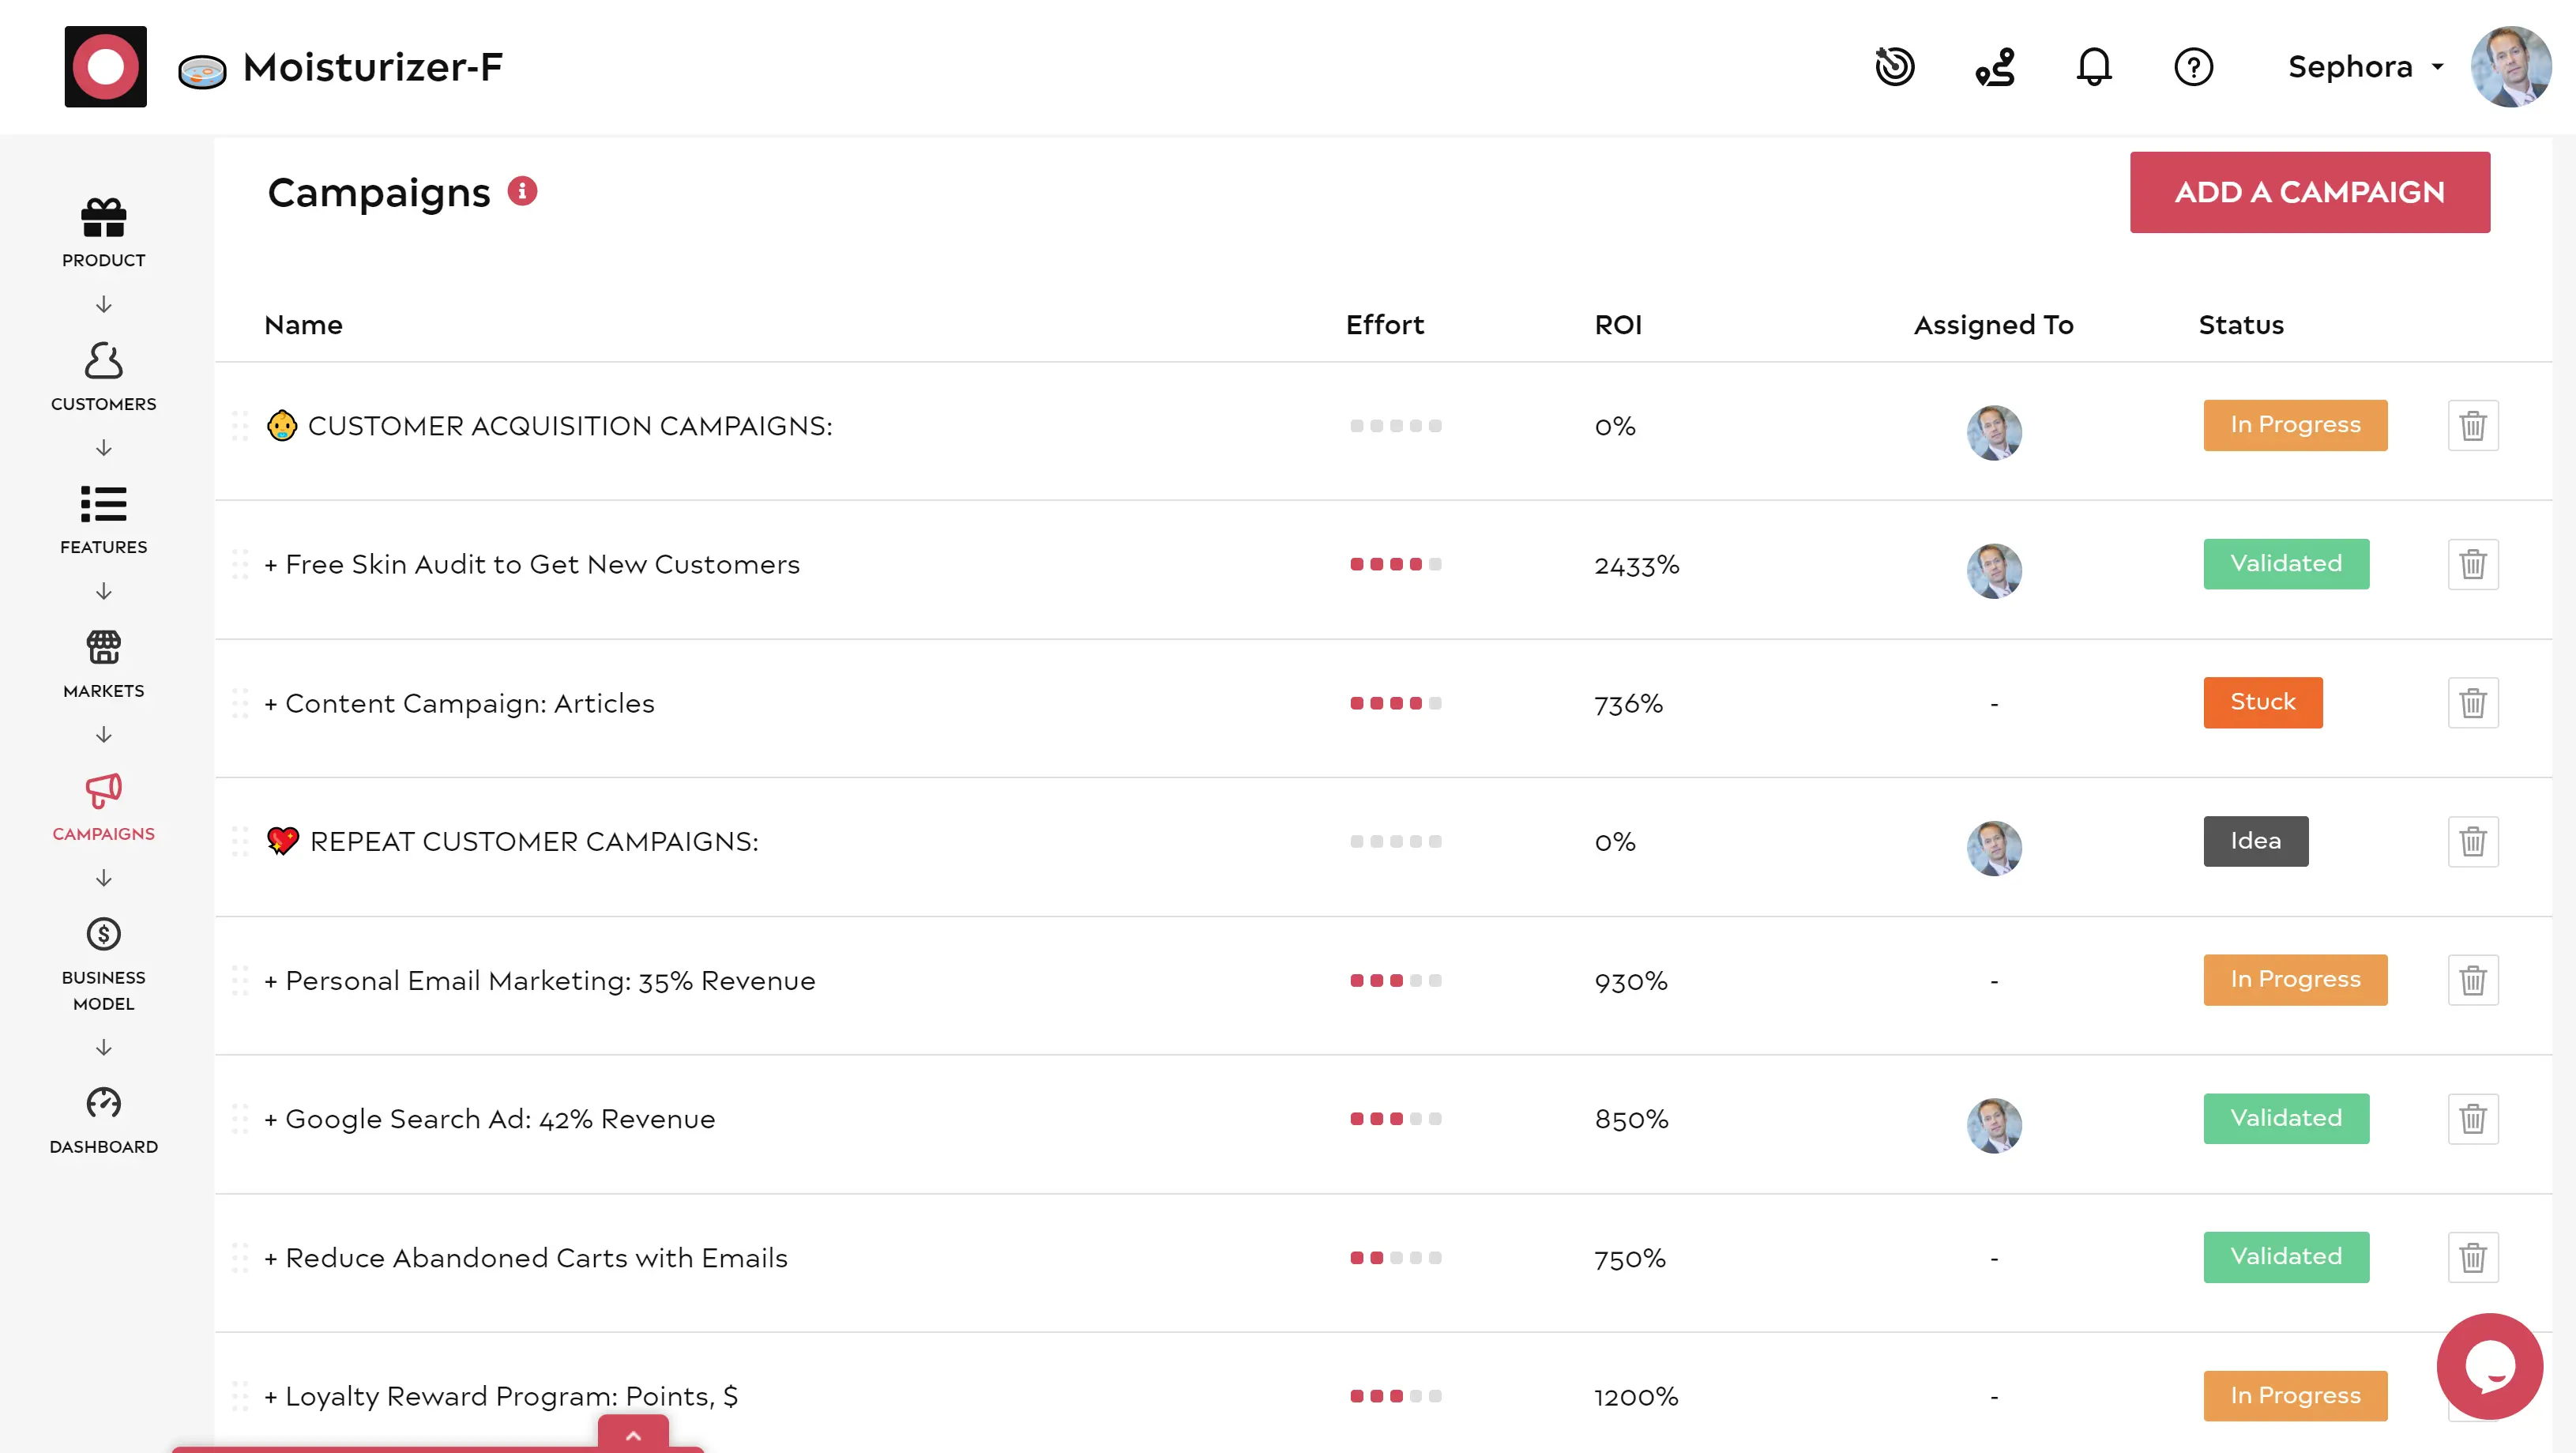Delete Customer Acquisition Campaigns row
Screen dimensions: 2576x1453
point(2472,425)
